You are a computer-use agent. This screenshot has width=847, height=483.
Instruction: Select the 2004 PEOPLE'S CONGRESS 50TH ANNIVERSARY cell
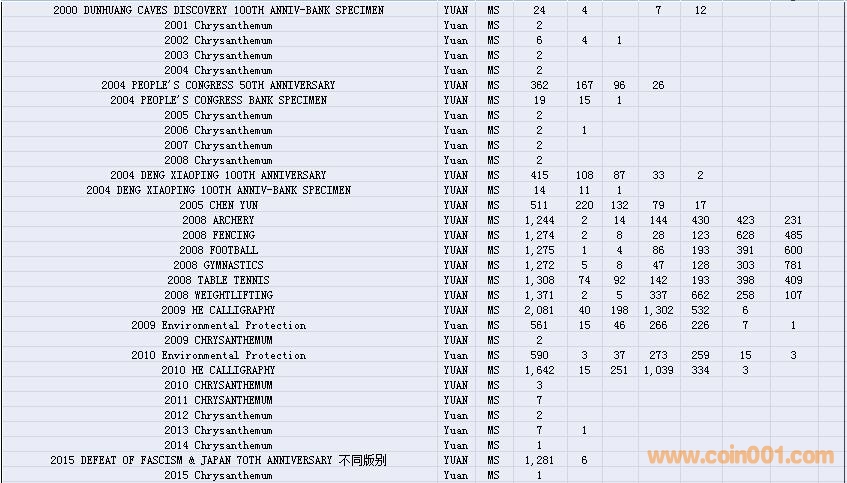[218, 85]
